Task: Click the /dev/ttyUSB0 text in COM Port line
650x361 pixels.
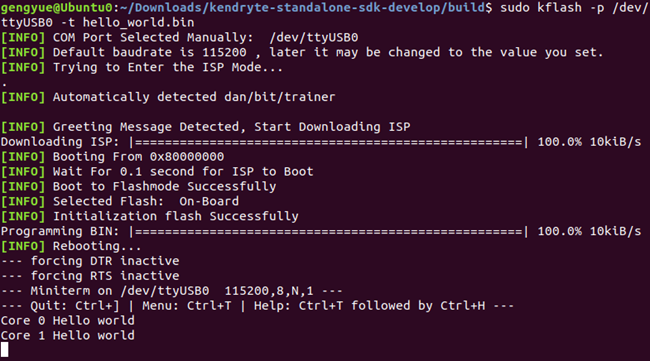Action: point(314,38)
